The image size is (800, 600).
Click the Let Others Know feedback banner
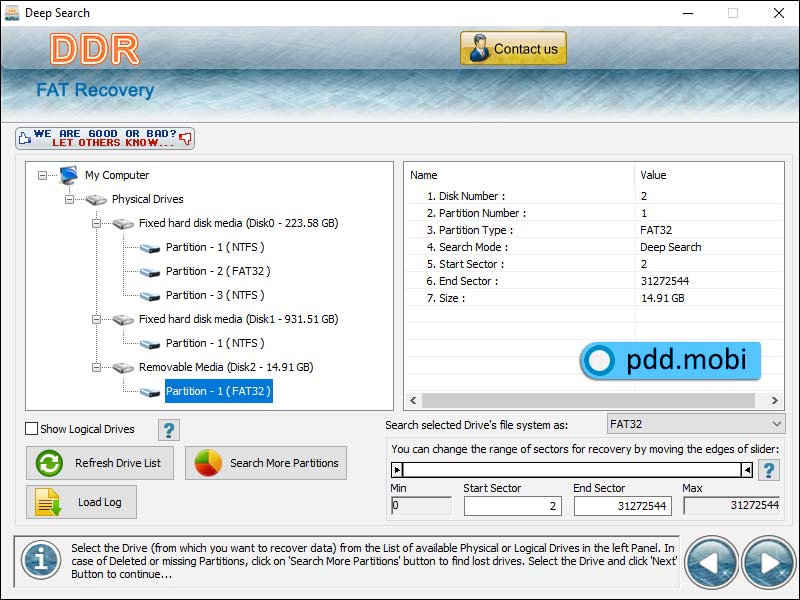(104, 137)
